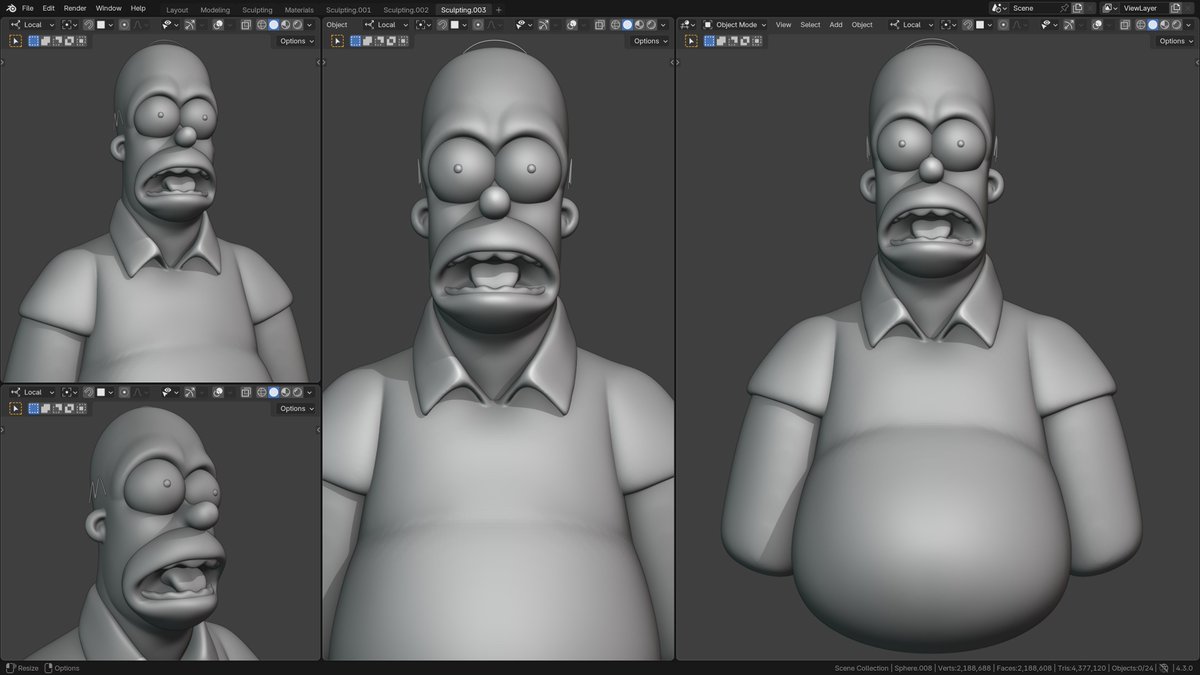The width and height of the screenshot is (1200, 675).
Task: Open the Object menu in middle viewport header
Action: tap(337, 24)
